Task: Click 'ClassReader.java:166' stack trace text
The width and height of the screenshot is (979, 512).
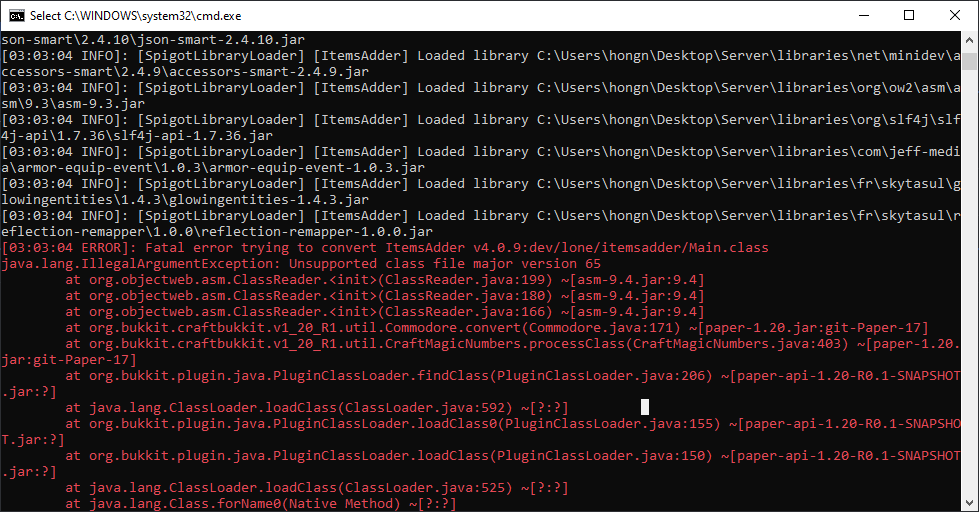Action: point(465,312)
